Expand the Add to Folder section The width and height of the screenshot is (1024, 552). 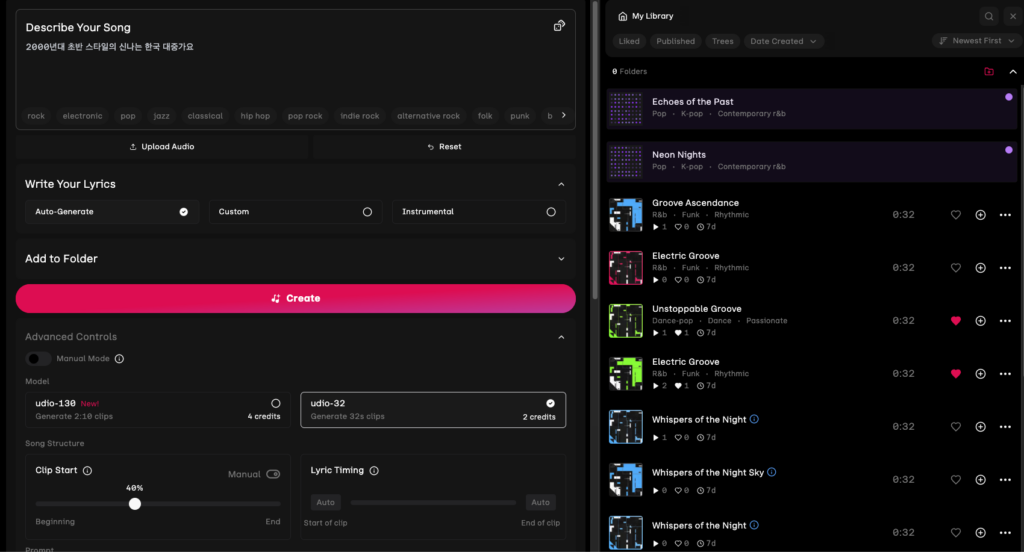coord(561,259)
